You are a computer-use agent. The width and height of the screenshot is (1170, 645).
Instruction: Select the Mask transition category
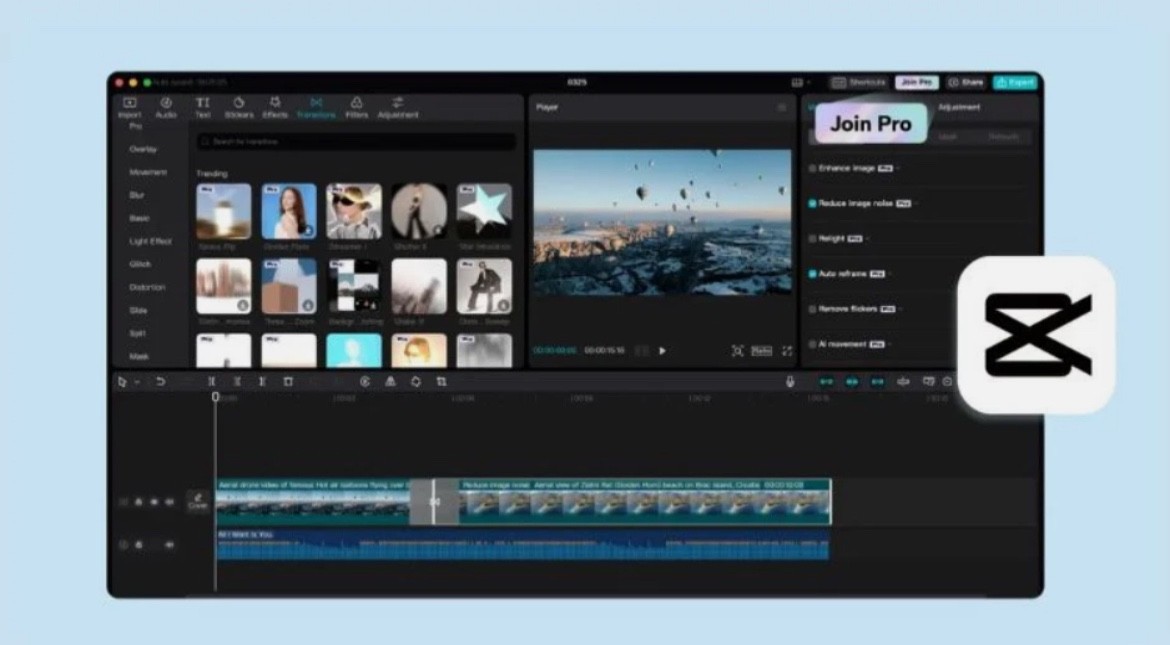click(138, 357)
